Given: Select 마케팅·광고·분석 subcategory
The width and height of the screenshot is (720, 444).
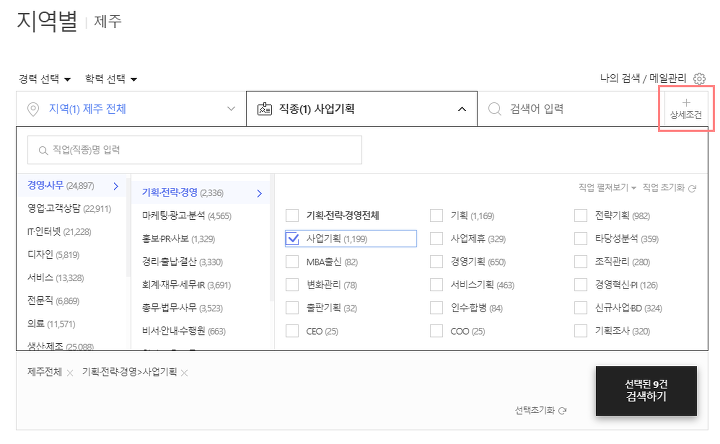Looking at the screenshot, I should click(186, 216).
